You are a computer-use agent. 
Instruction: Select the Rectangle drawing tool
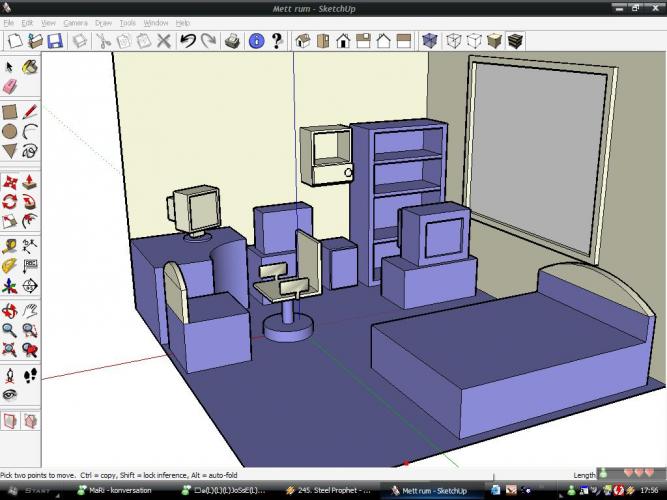tap(10, 112)
